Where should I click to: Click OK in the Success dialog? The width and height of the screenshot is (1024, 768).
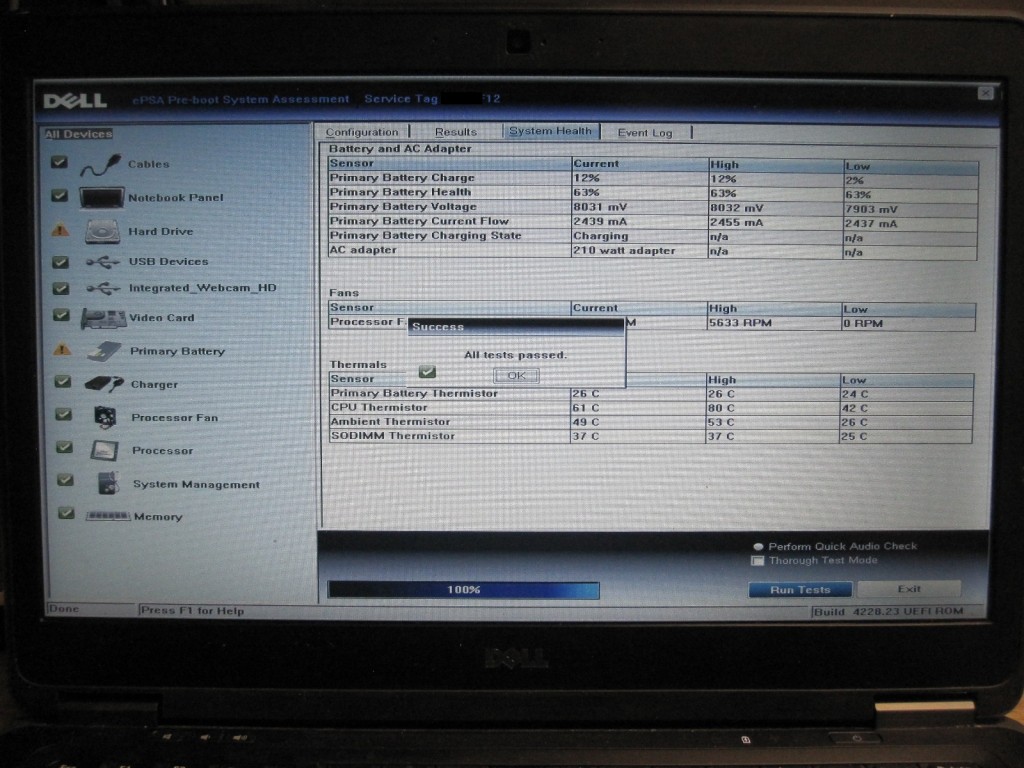[516, 376]
